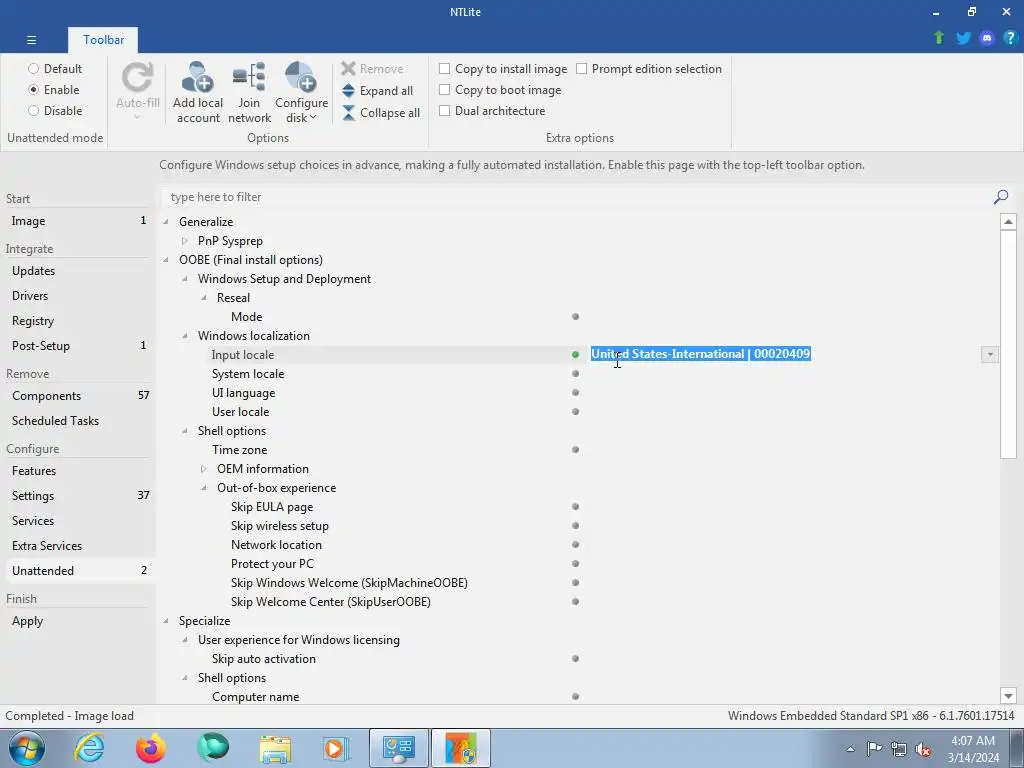
Task: Collapse the Out-of-box experience node
Action: [204, 487]
